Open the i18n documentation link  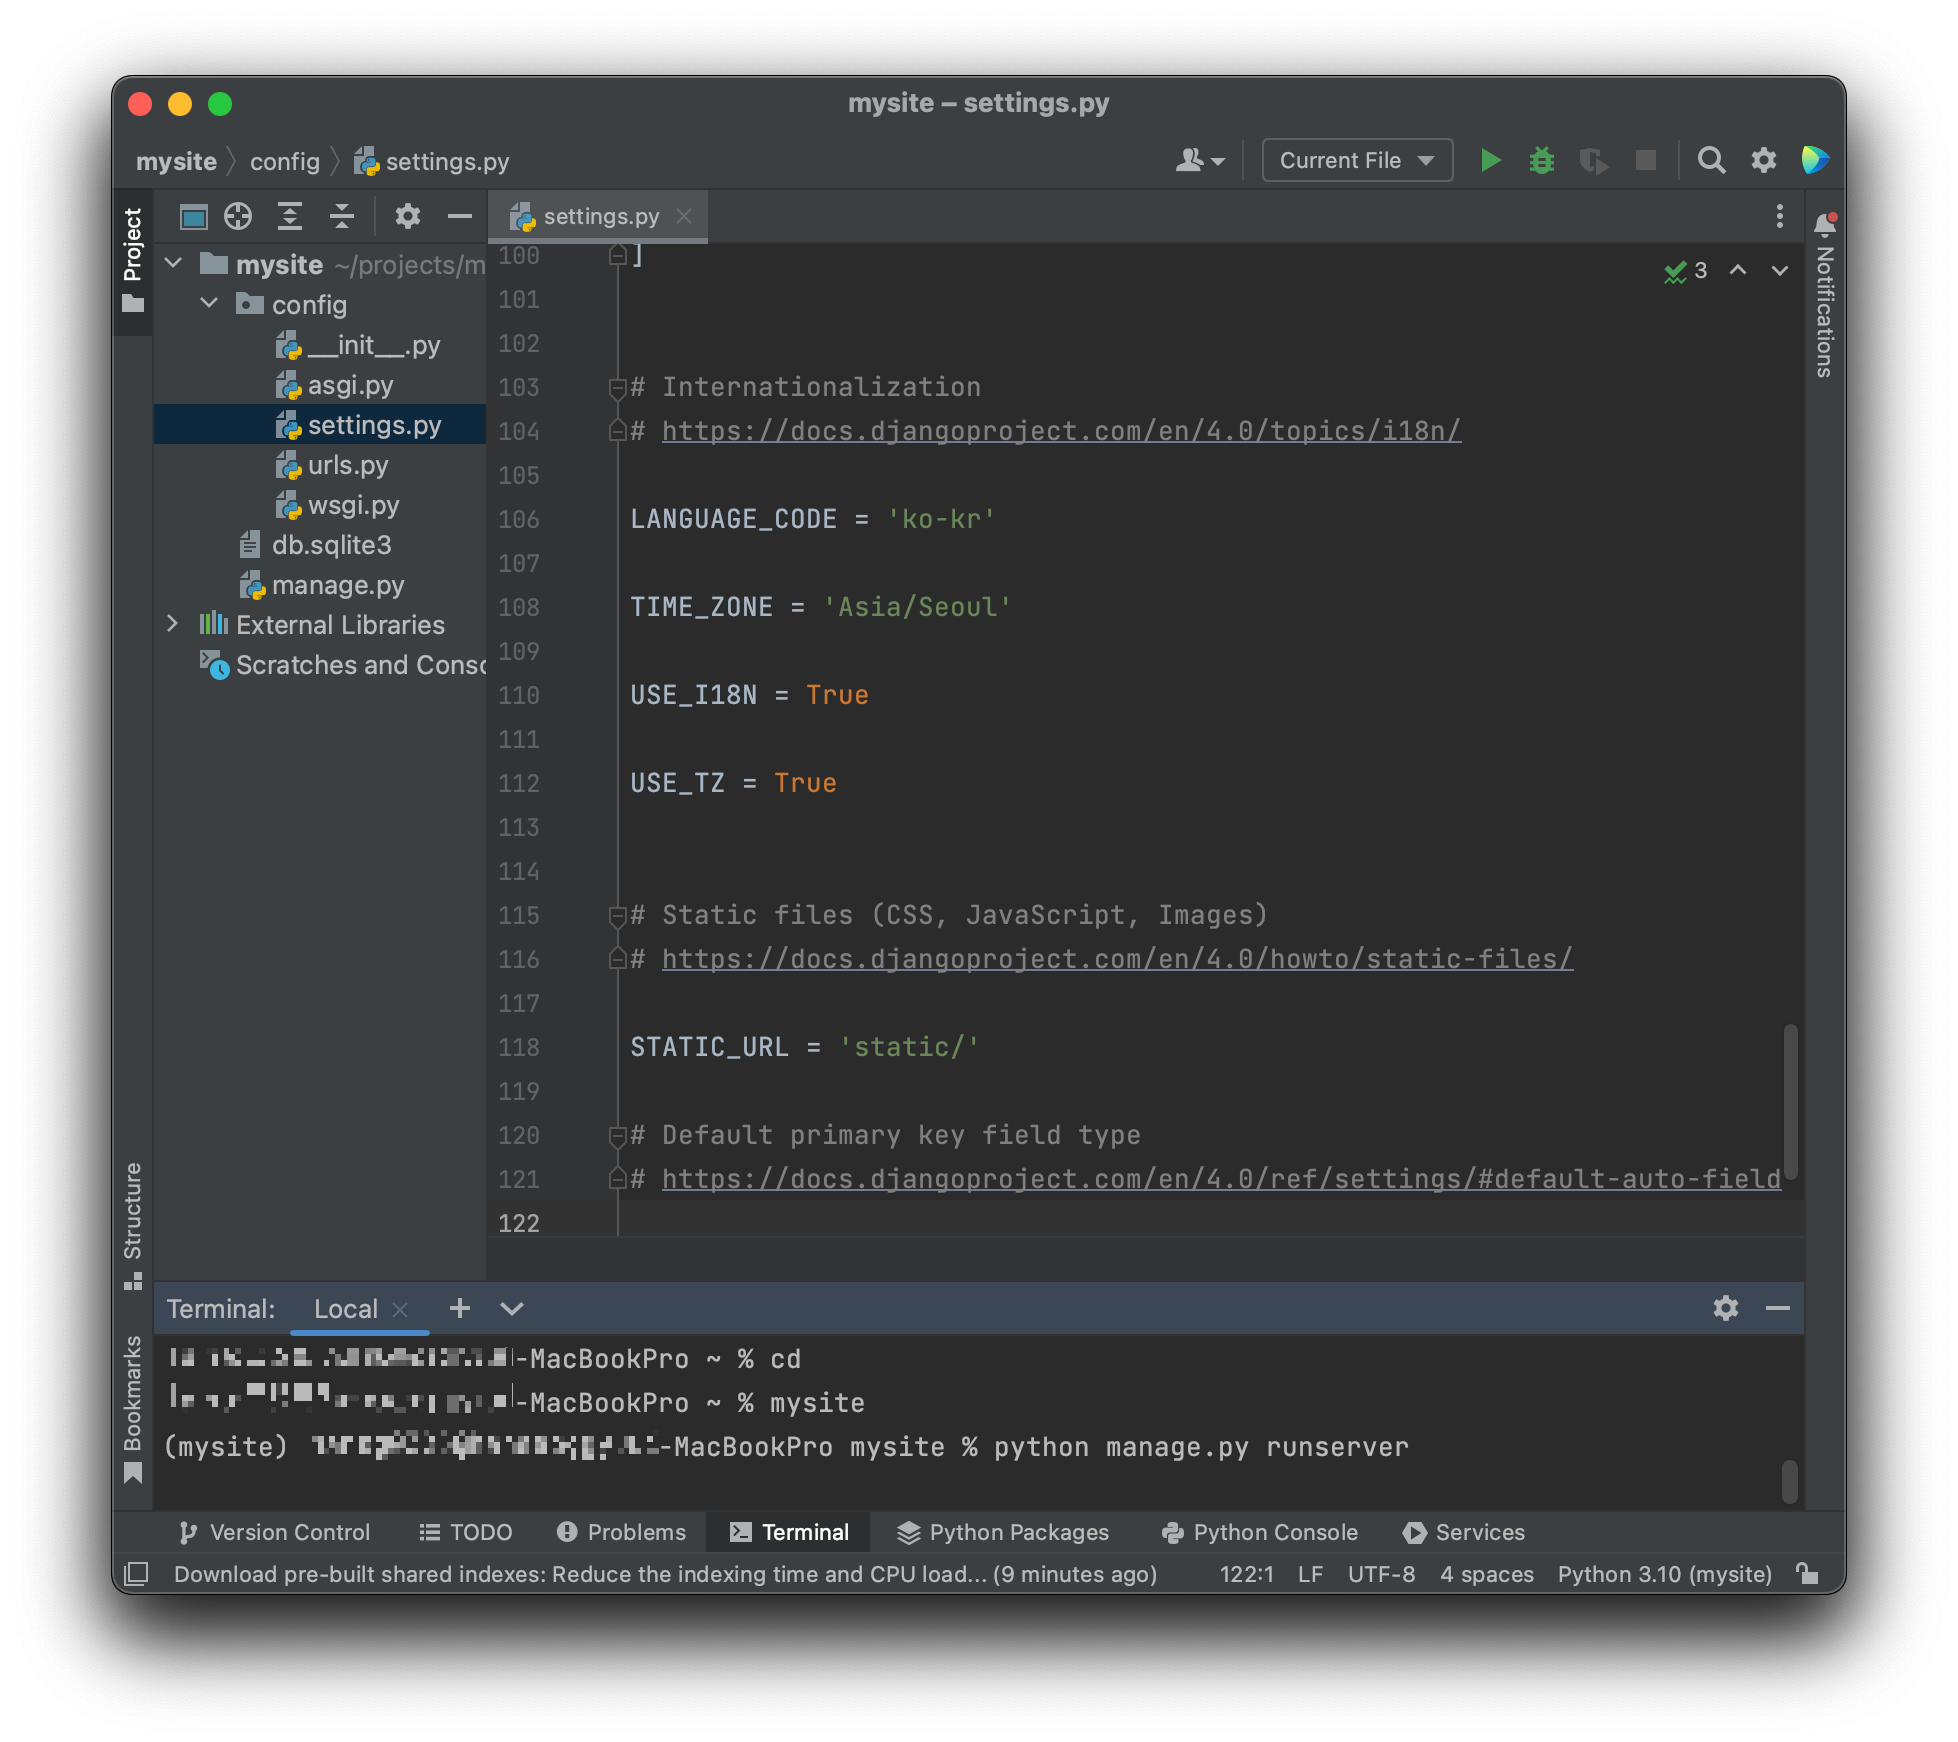(1060, 431)
